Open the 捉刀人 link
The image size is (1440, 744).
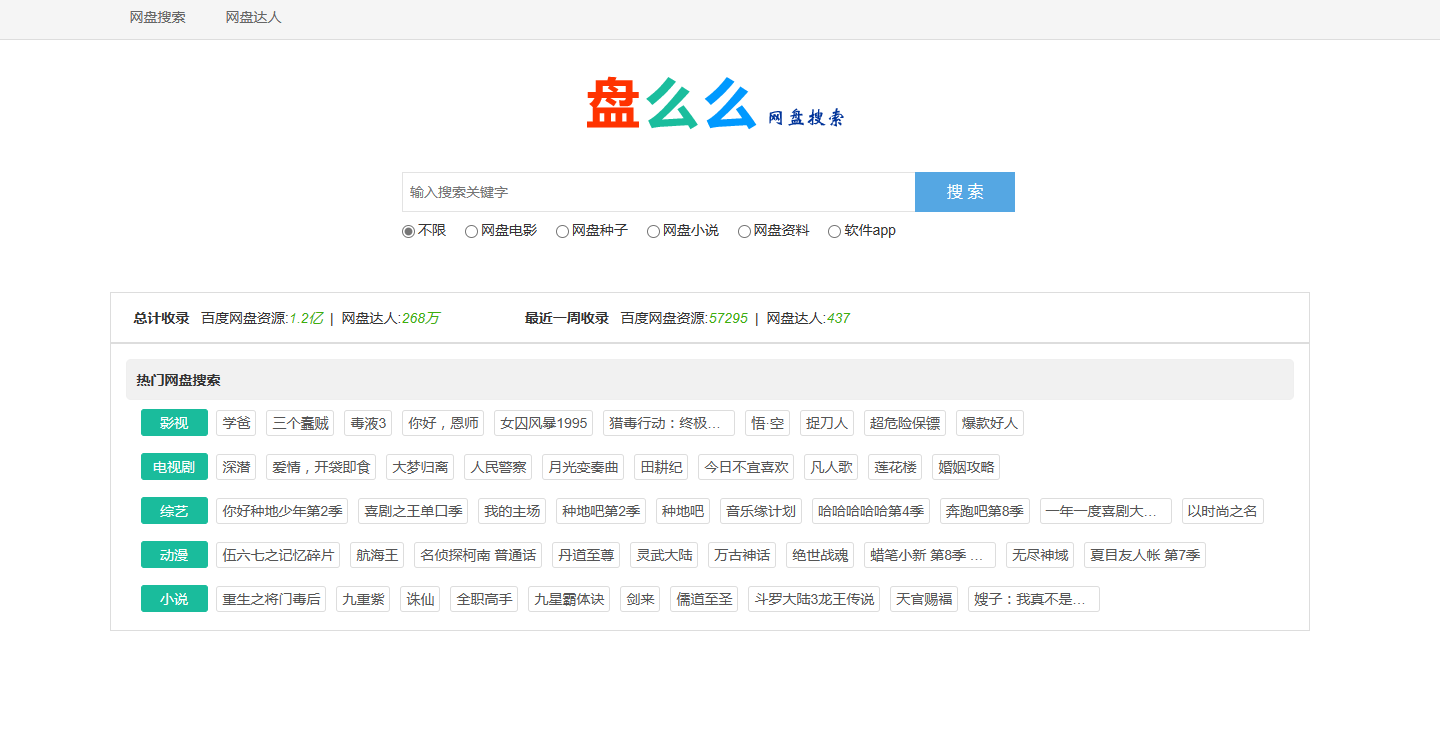[x=827, y=423]
